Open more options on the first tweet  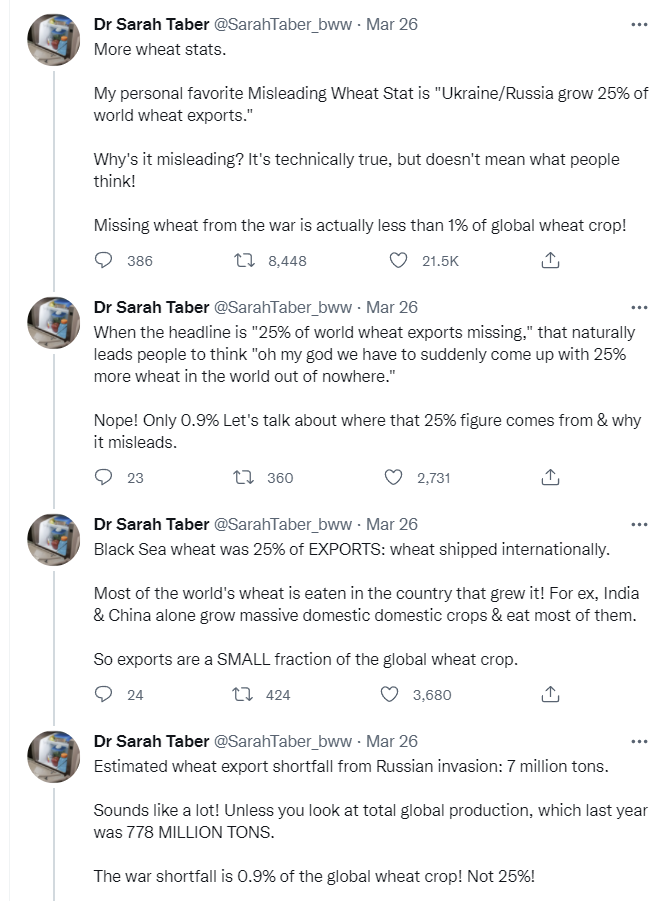[x=639, y=24]
